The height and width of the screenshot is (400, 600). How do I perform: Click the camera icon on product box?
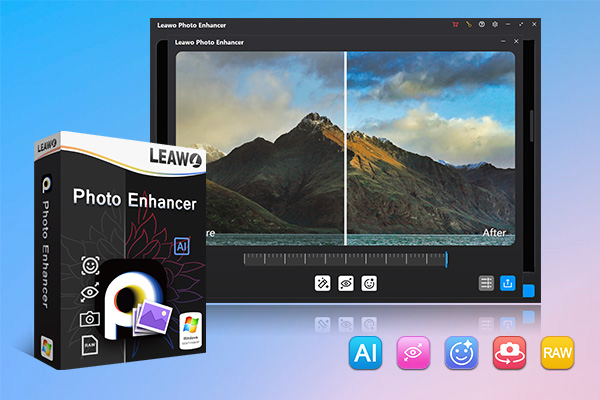(90, 318)
